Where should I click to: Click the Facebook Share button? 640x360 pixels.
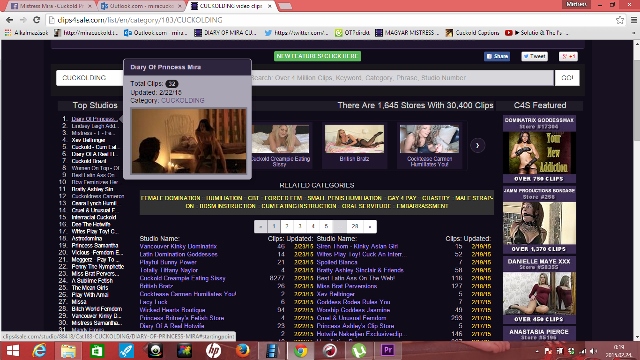click(497, 56)
